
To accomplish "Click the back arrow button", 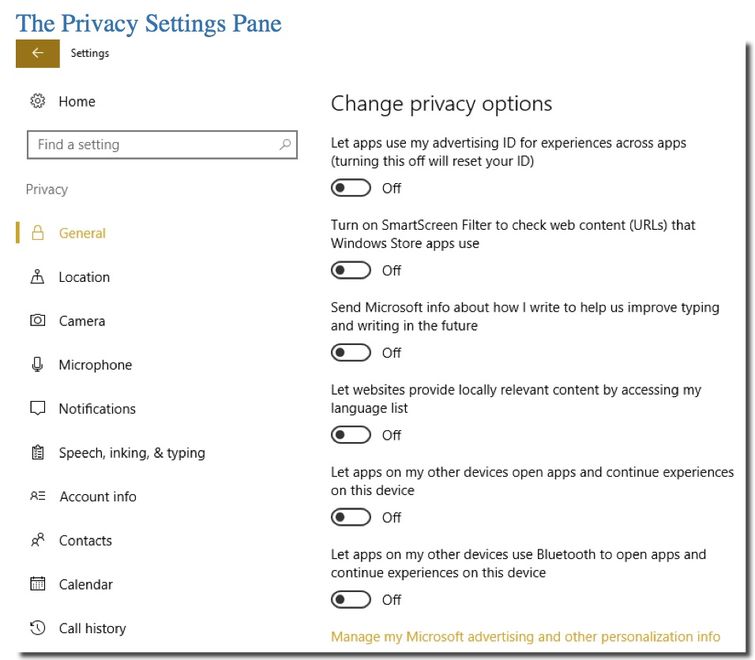I will pyautogui.click(x=38, y=53).
